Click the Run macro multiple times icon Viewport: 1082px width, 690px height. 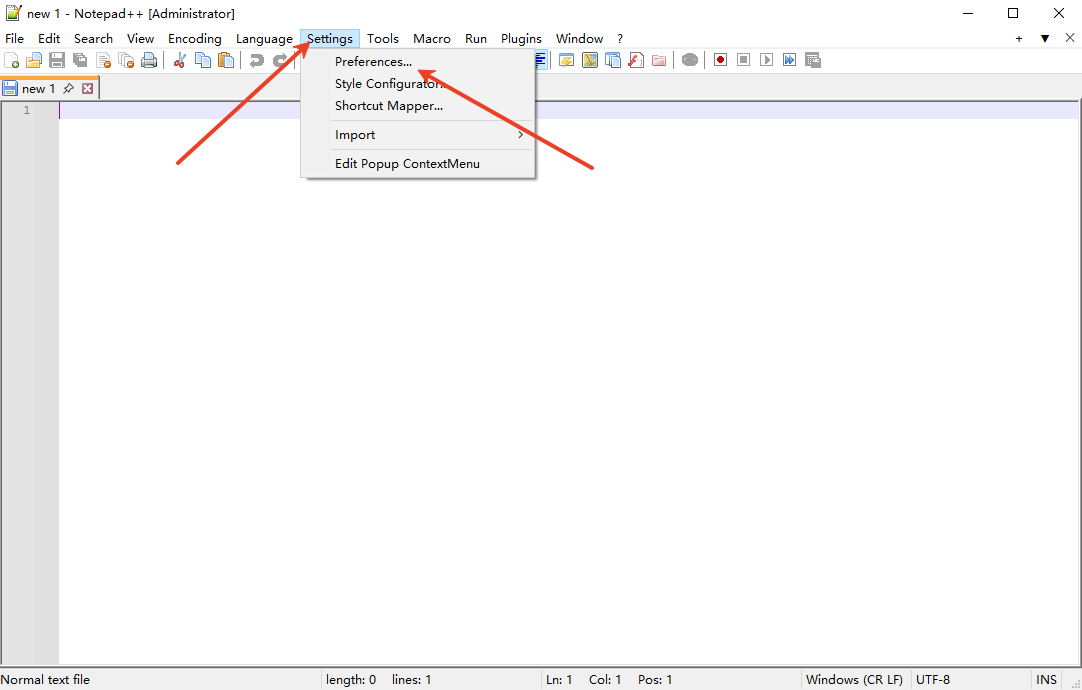coord(789,61)
